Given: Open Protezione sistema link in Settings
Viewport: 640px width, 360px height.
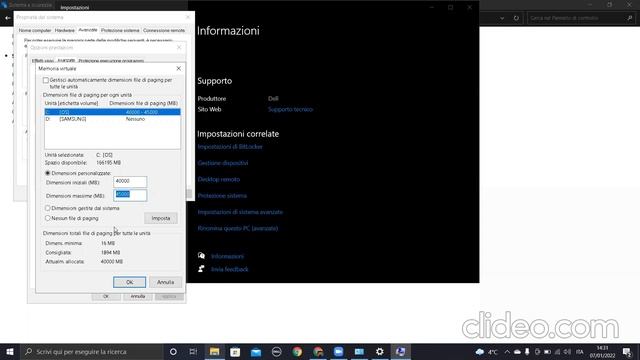Looking at the screenshot, I should click(x=222, y=196).
